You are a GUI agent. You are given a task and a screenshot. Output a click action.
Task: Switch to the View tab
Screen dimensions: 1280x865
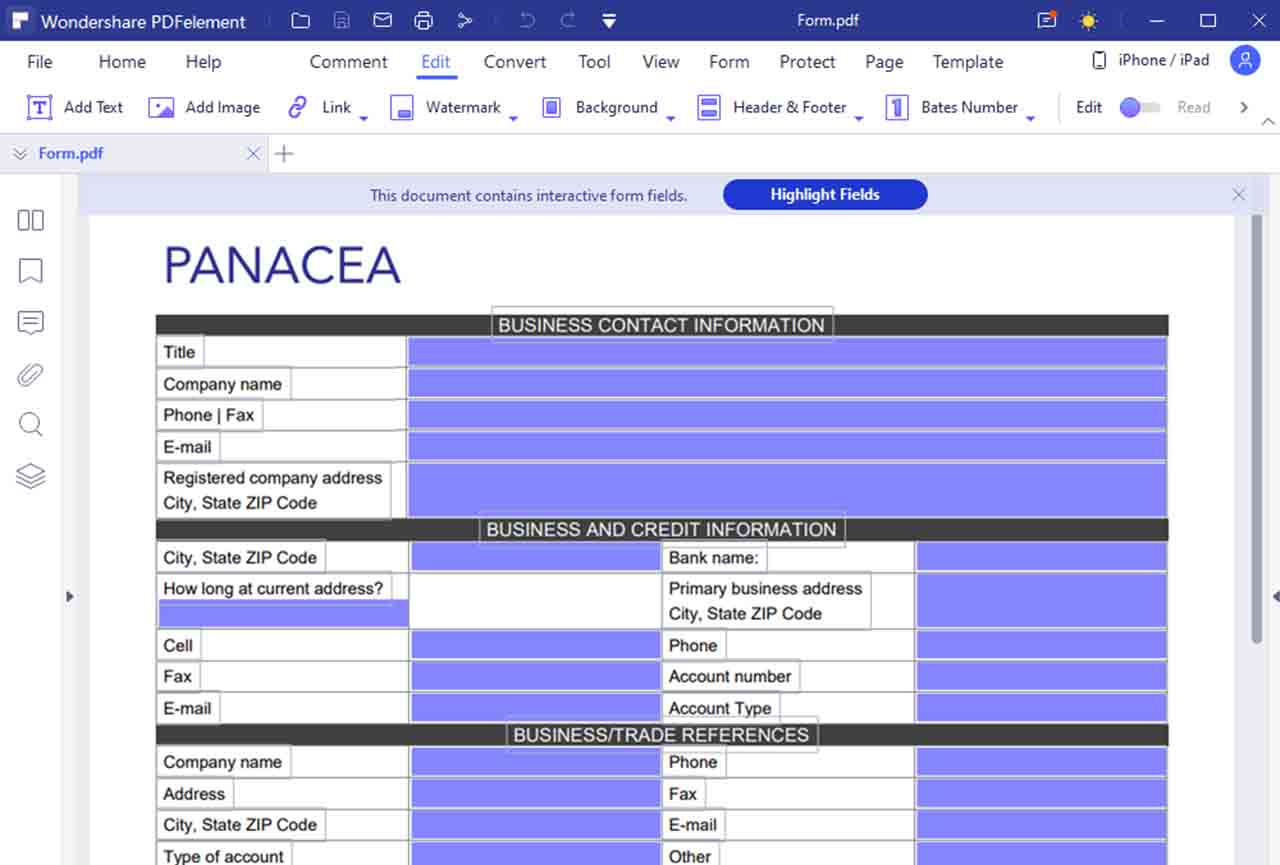(x=661, y=62)
